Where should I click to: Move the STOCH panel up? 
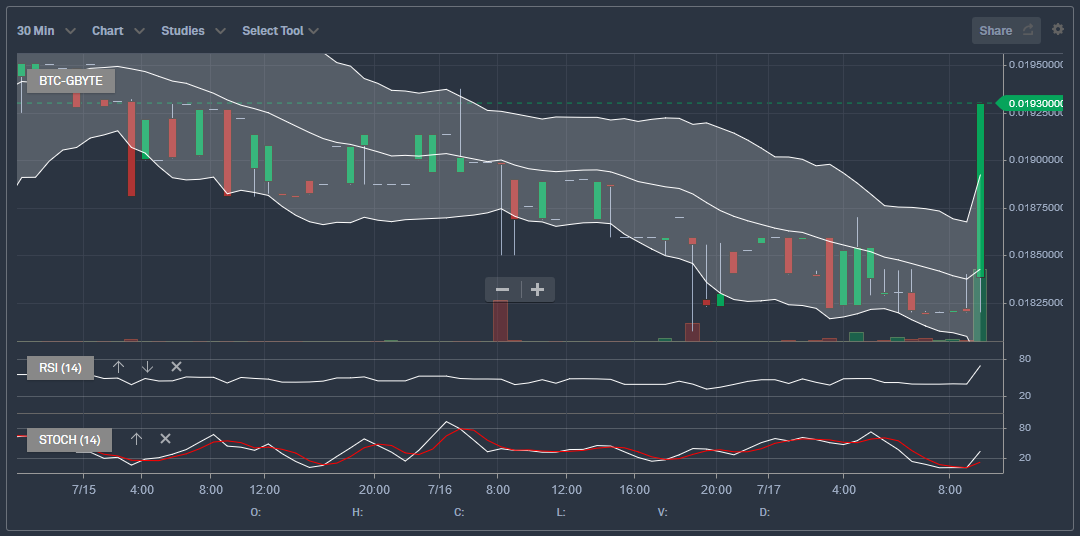136,438
